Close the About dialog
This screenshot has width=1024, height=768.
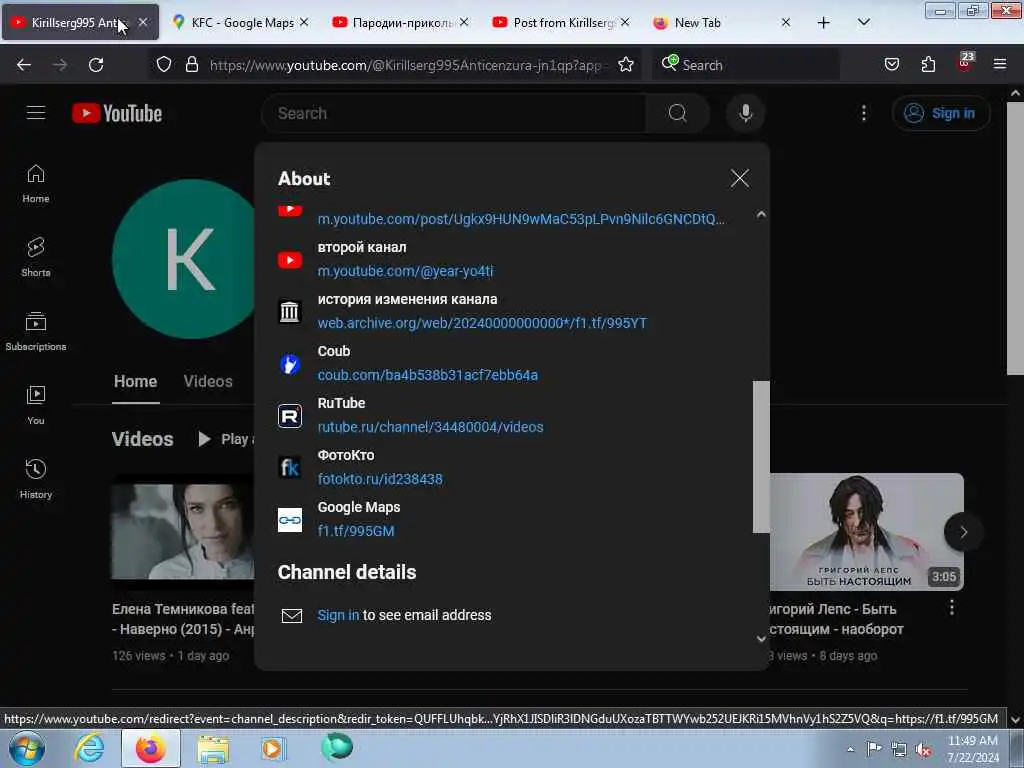pos(739,178)
